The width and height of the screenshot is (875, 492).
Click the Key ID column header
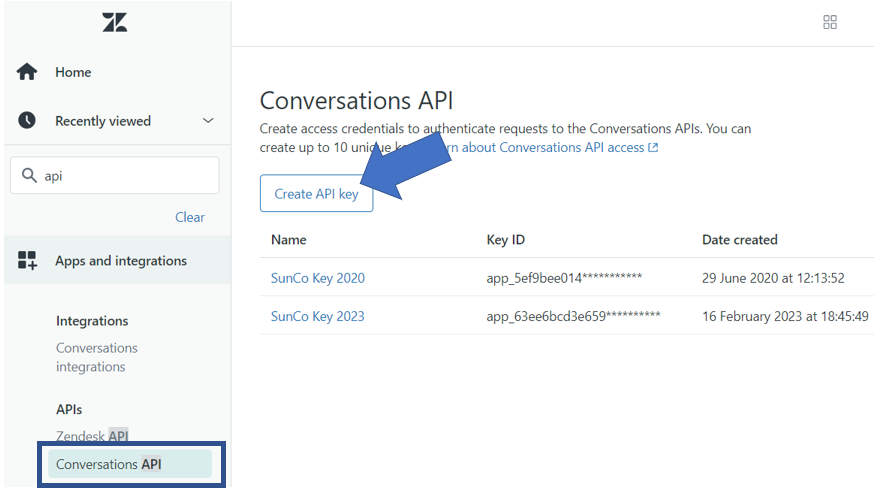[506, 240]
